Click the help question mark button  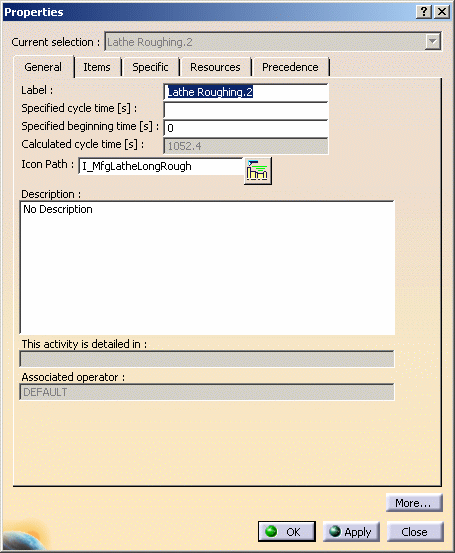point(424,12)
